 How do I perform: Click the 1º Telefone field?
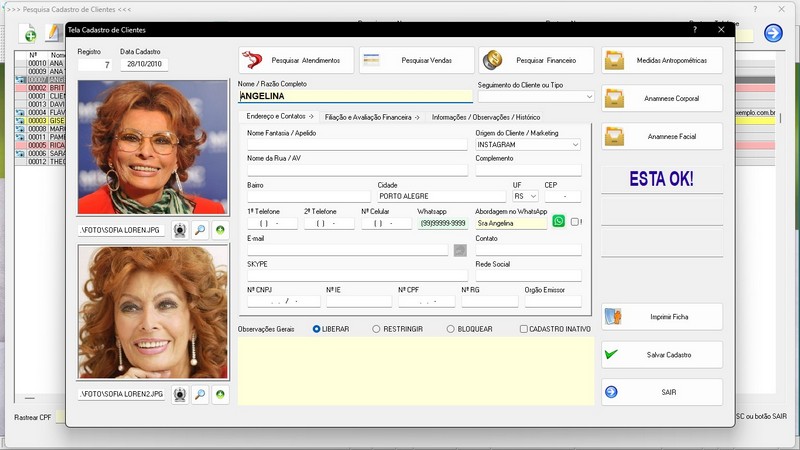click(x=272, y=223)
